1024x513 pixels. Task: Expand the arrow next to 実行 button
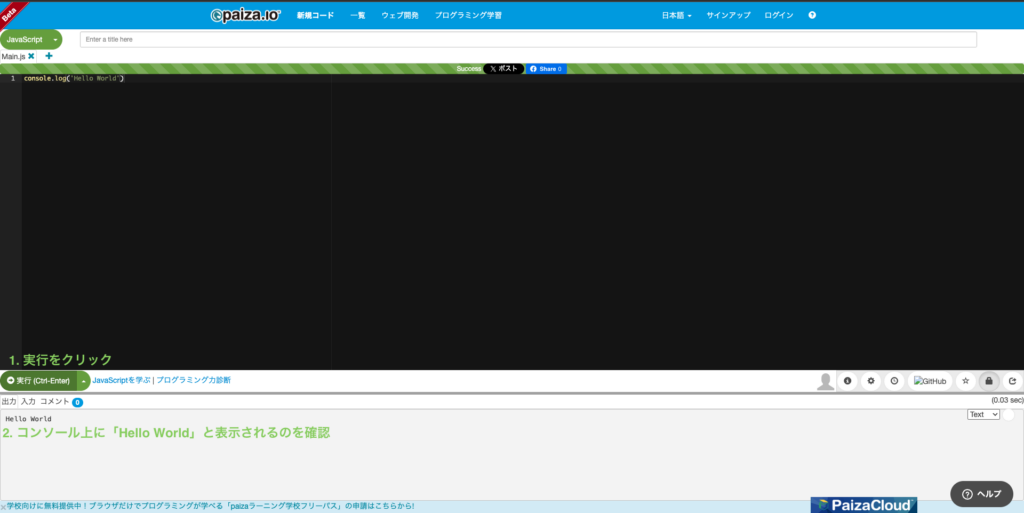[84, 381]
